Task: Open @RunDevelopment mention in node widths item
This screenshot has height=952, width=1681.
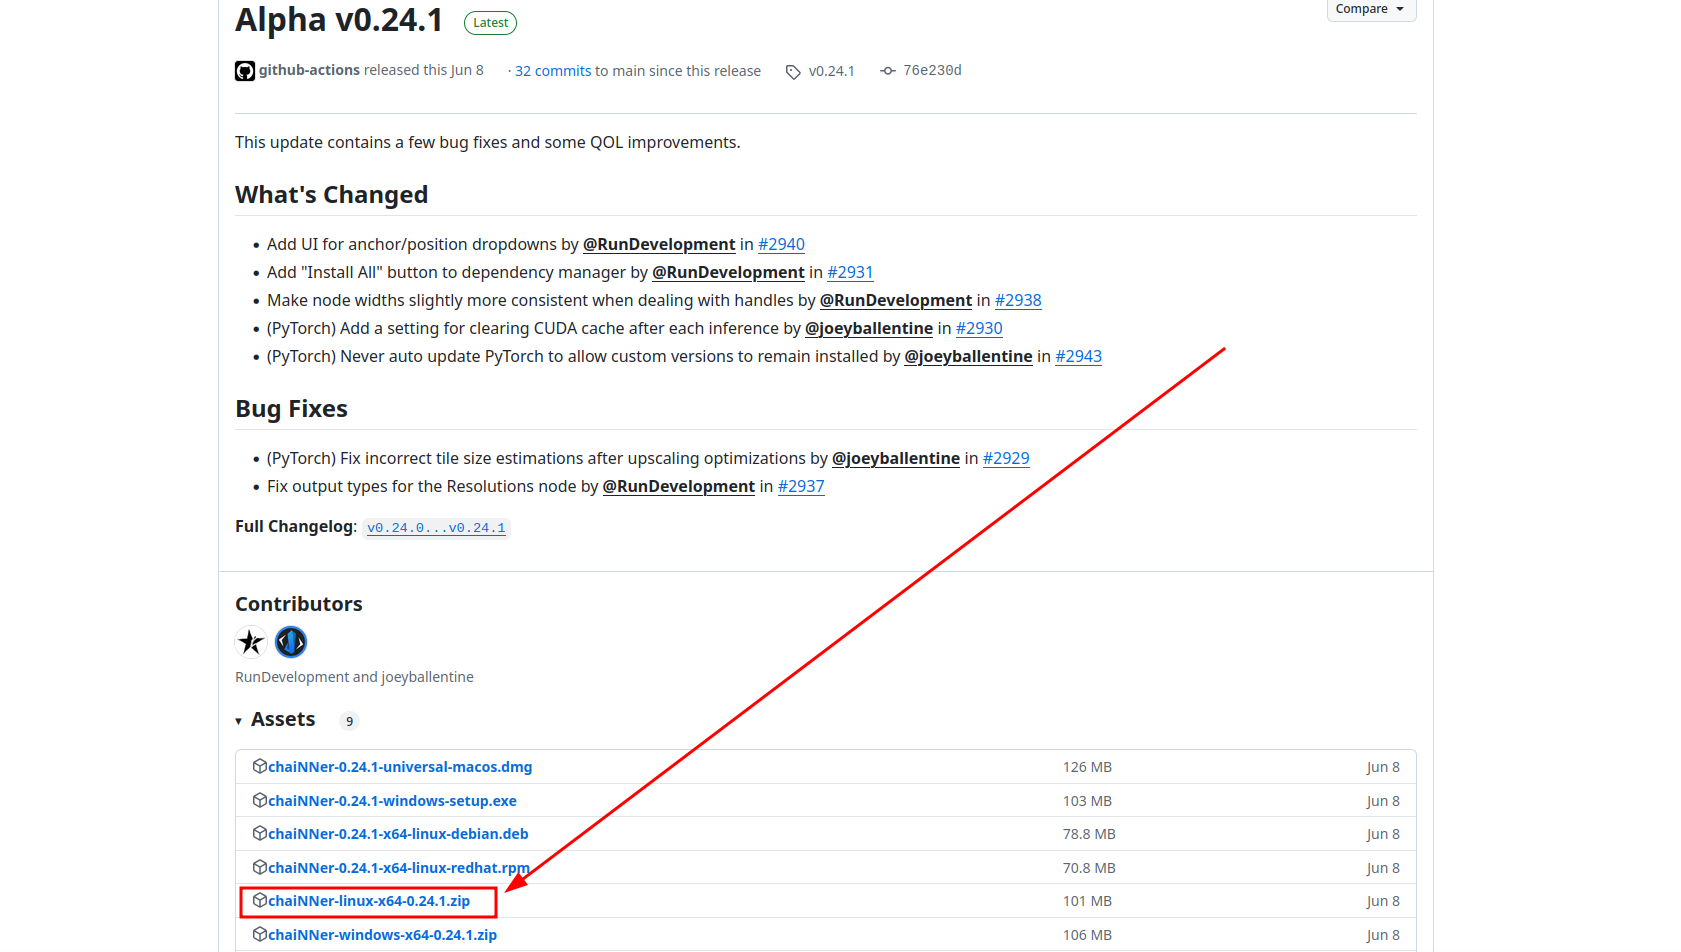Action: point(896,300)
